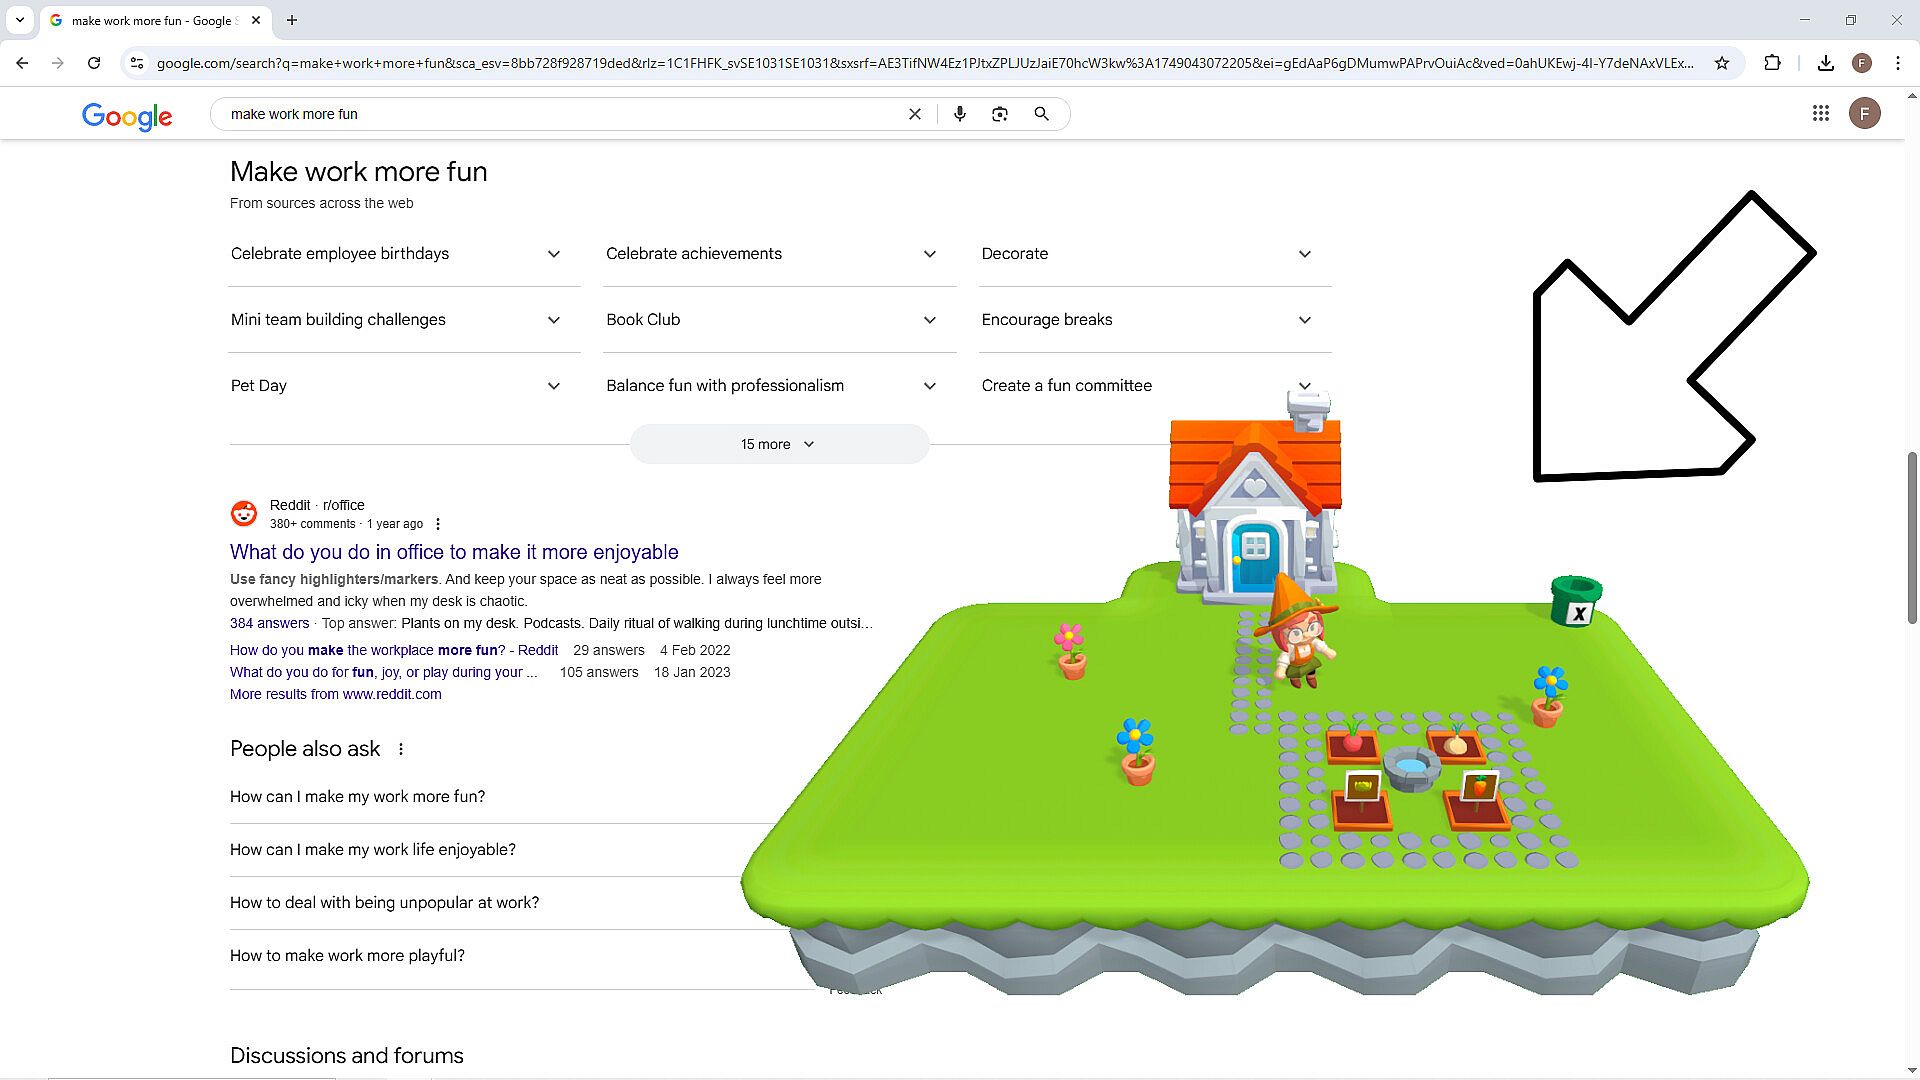
Task: Switch to the make work more fun tab
Action: pos(150,20)
